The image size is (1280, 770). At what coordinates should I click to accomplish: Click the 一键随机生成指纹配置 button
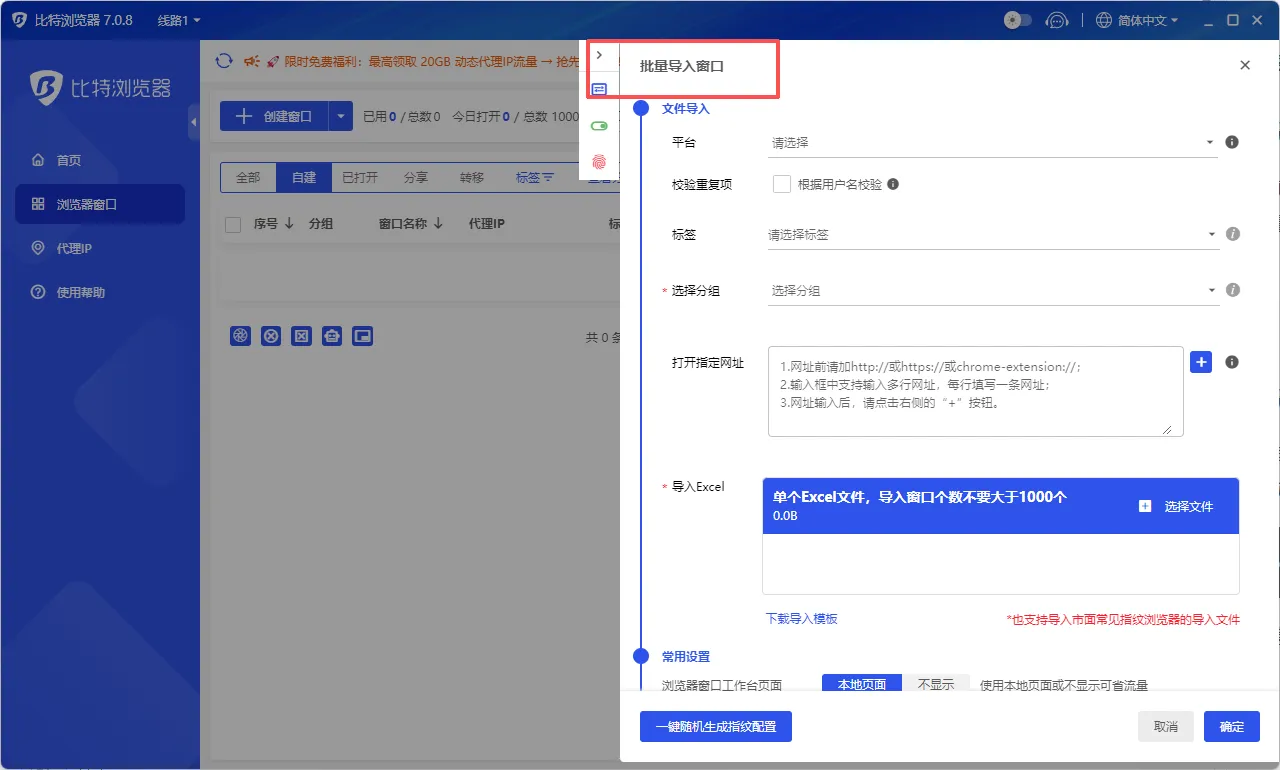715,727
